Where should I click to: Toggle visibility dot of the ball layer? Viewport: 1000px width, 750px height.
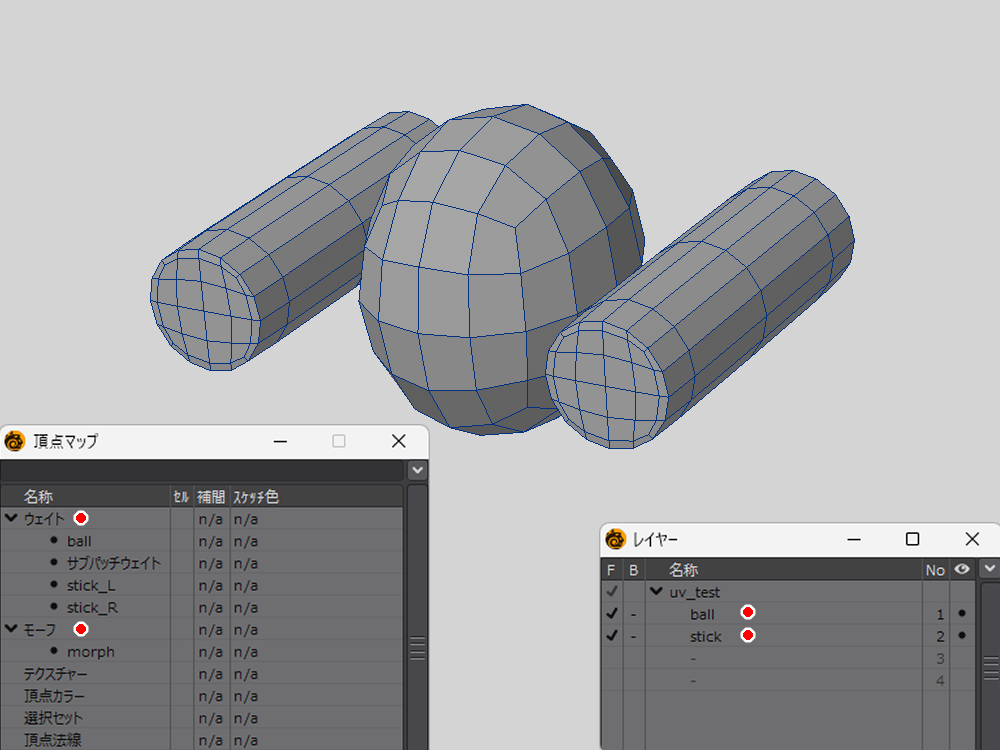(962, 613)
